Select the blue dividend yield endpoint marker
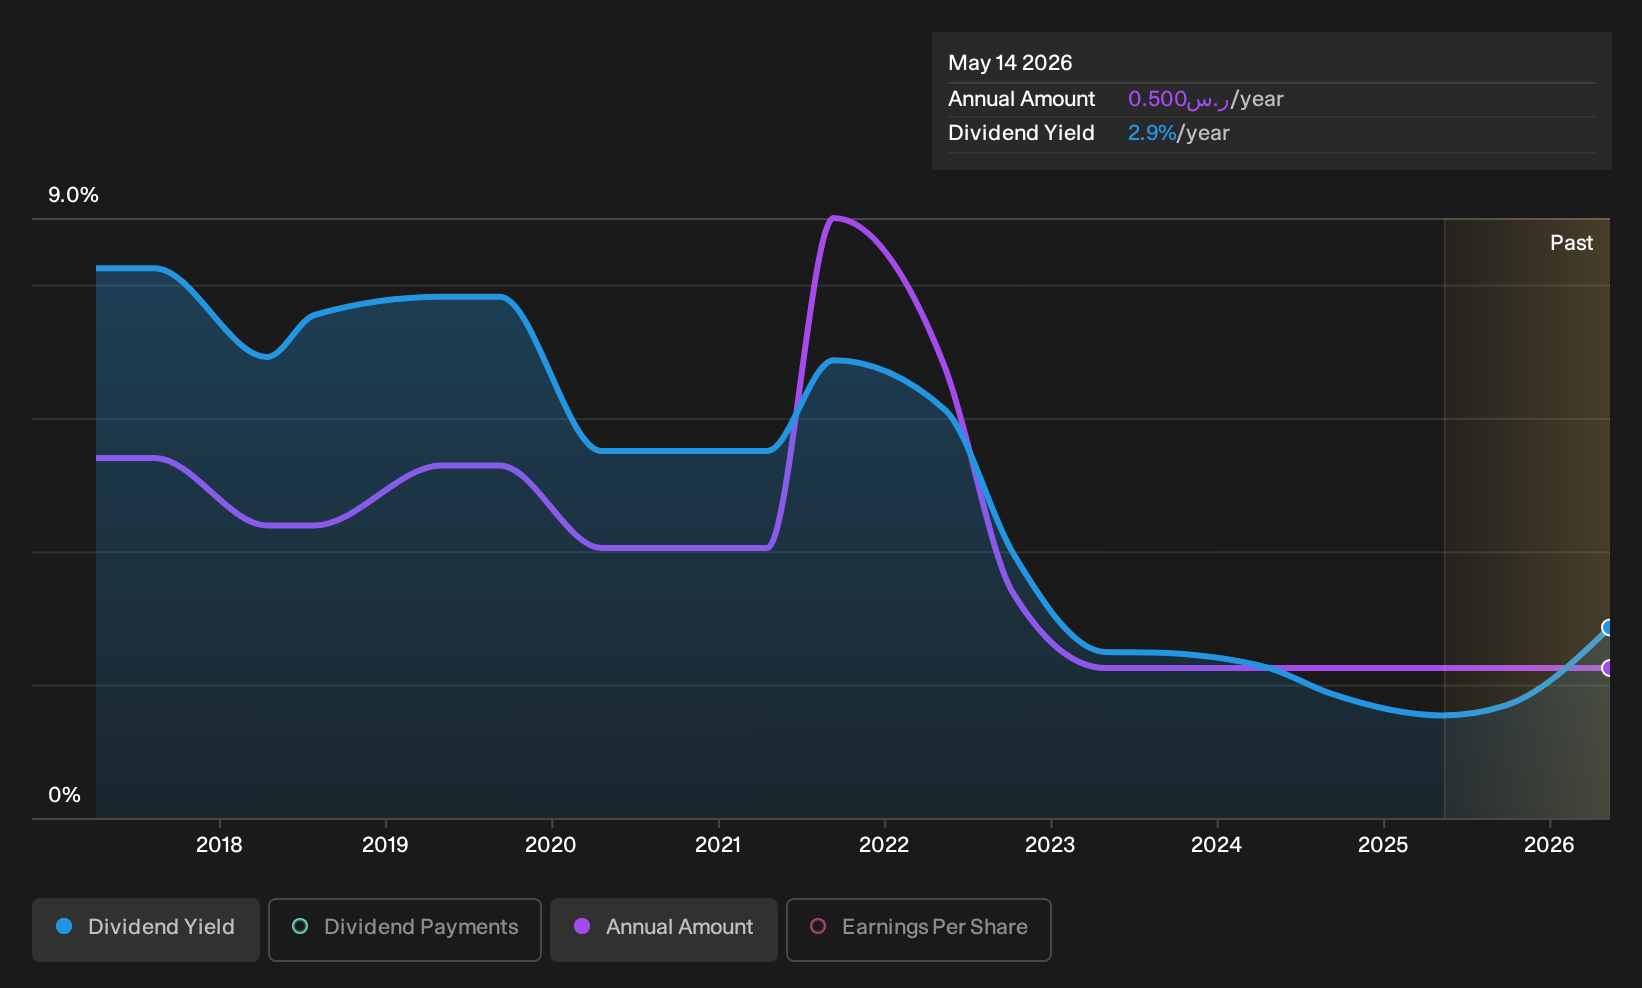The image size is (1642, 988). pos(1608,628)
